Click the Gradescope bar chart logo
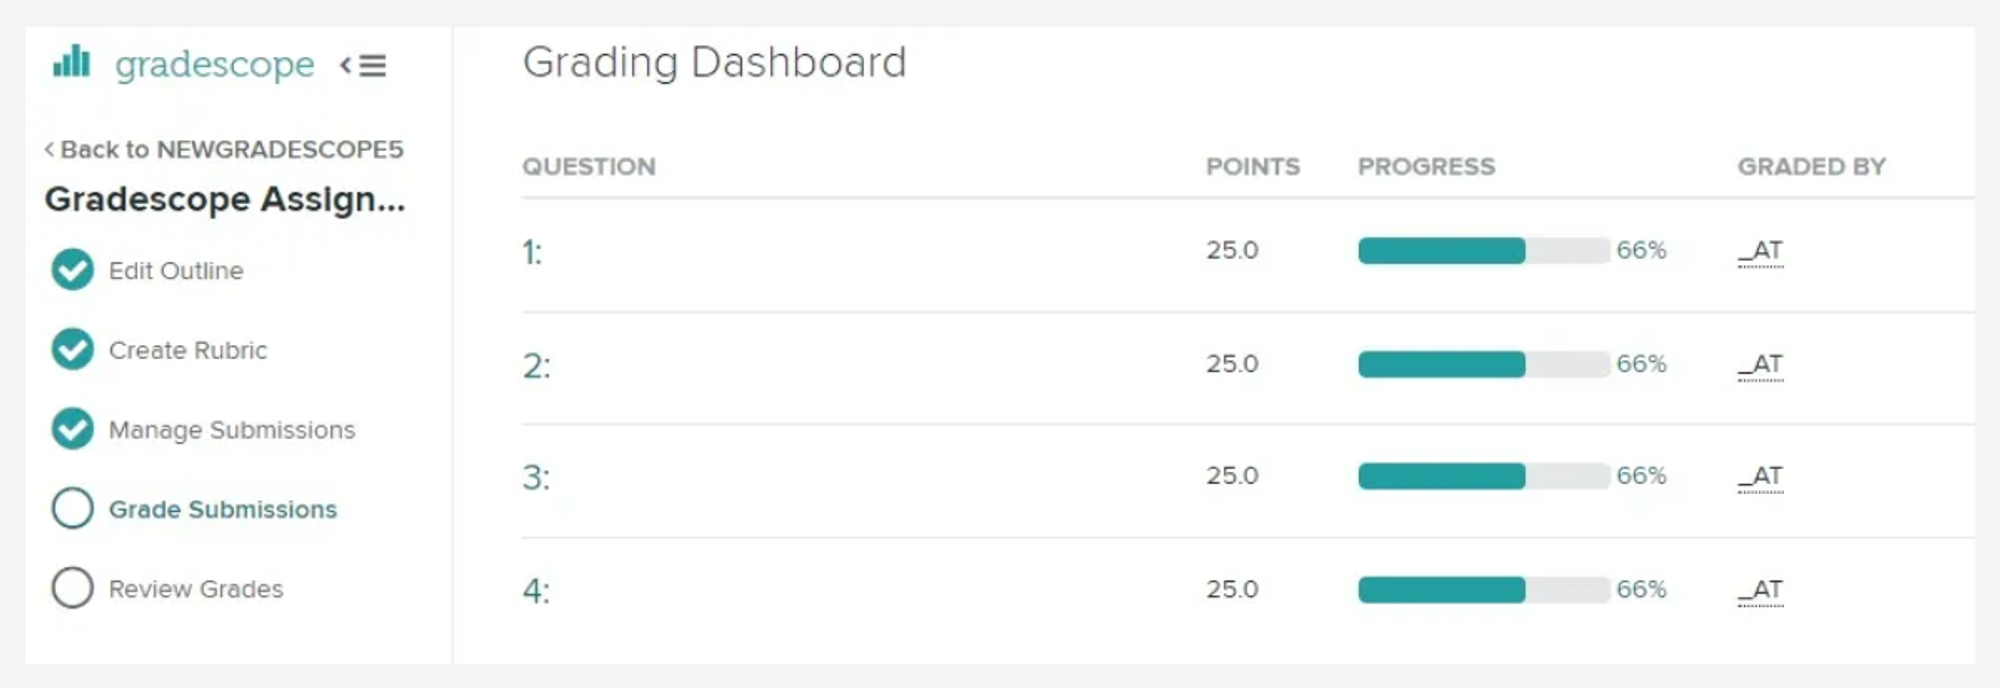 coord(72,66)
